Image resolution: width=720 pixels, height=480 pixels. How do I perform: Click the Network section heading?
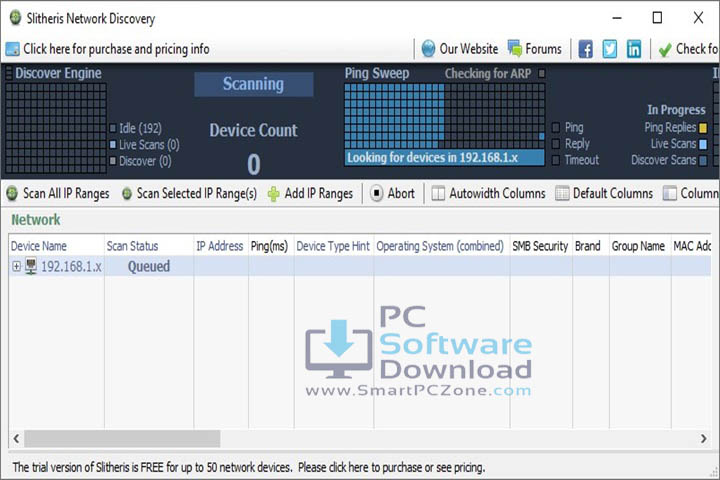coord(36,220)
